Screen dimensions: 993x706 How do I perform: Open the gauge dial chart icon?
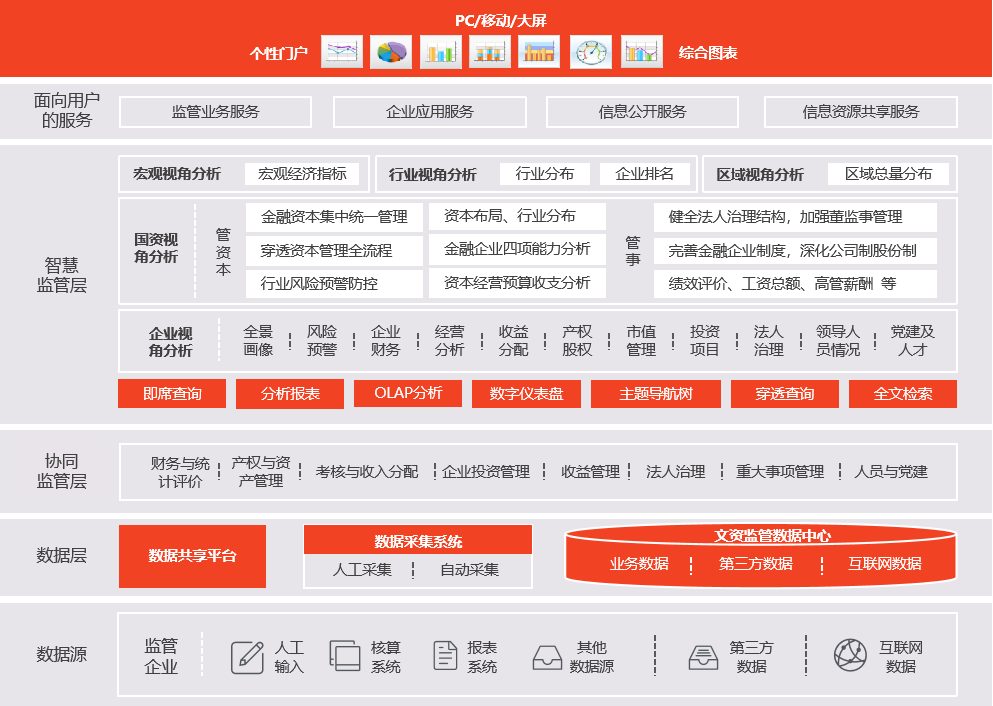click(x=591, y=52)
